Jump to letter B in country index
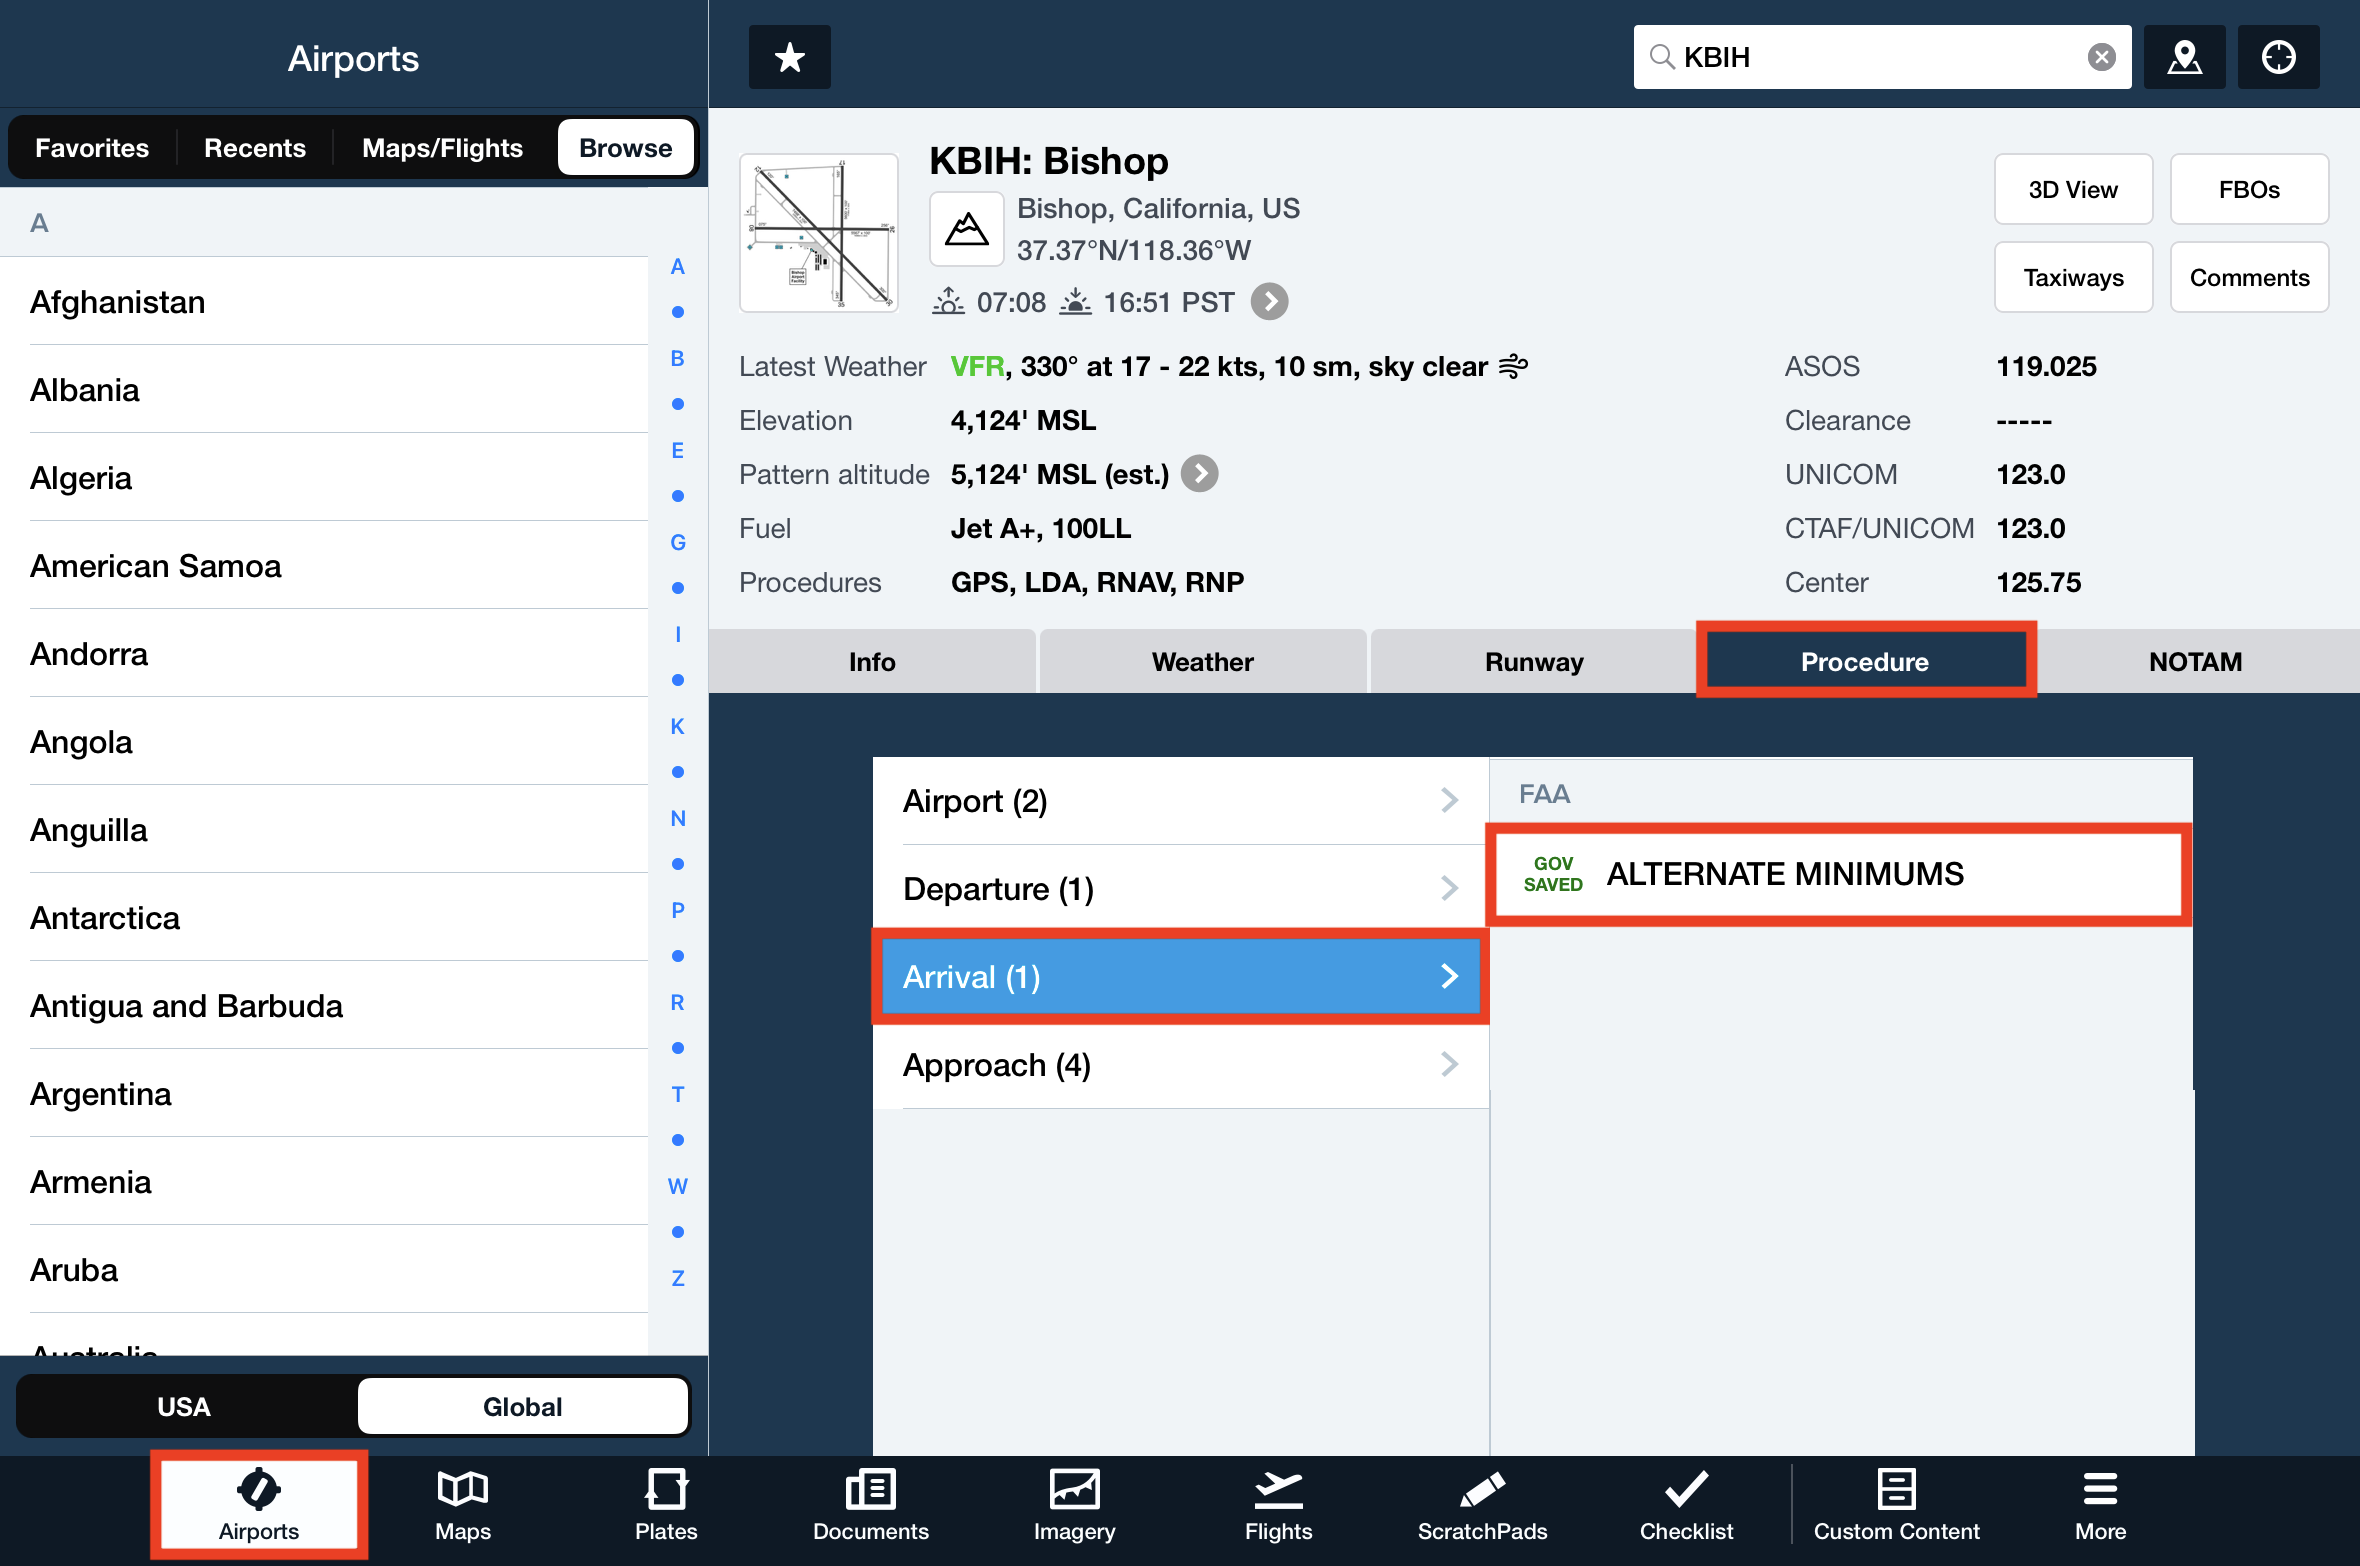The height and width of the screenshot is (1566, 2360). [678, 359]
